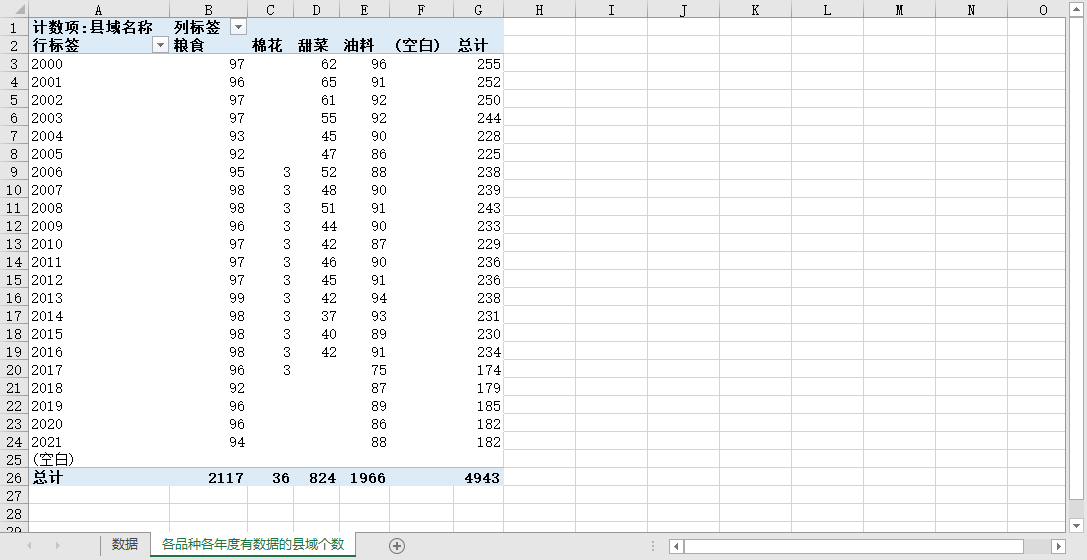
Task: Click the (空白) column label in row 2
Action: pyautogui.click(x=421, y=45)
